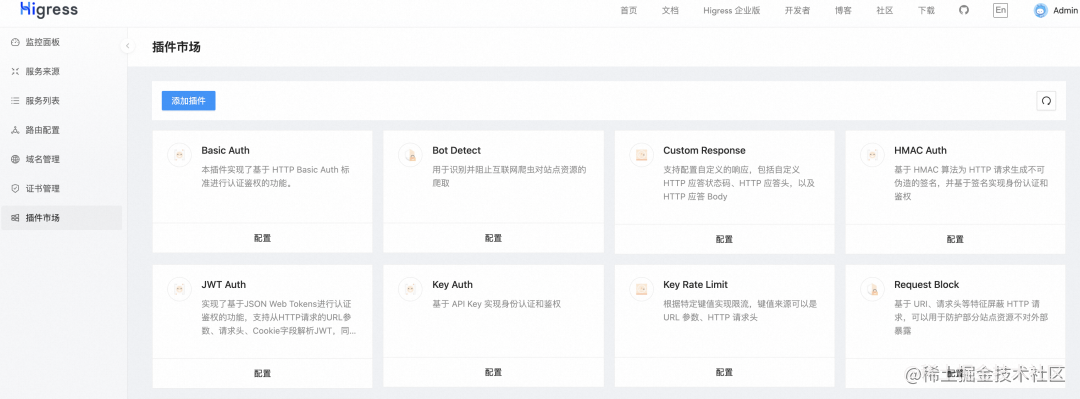Click the 域名管理 globe icon
Viewport: 1080px width, 399px height.
[x=15, y=159]
